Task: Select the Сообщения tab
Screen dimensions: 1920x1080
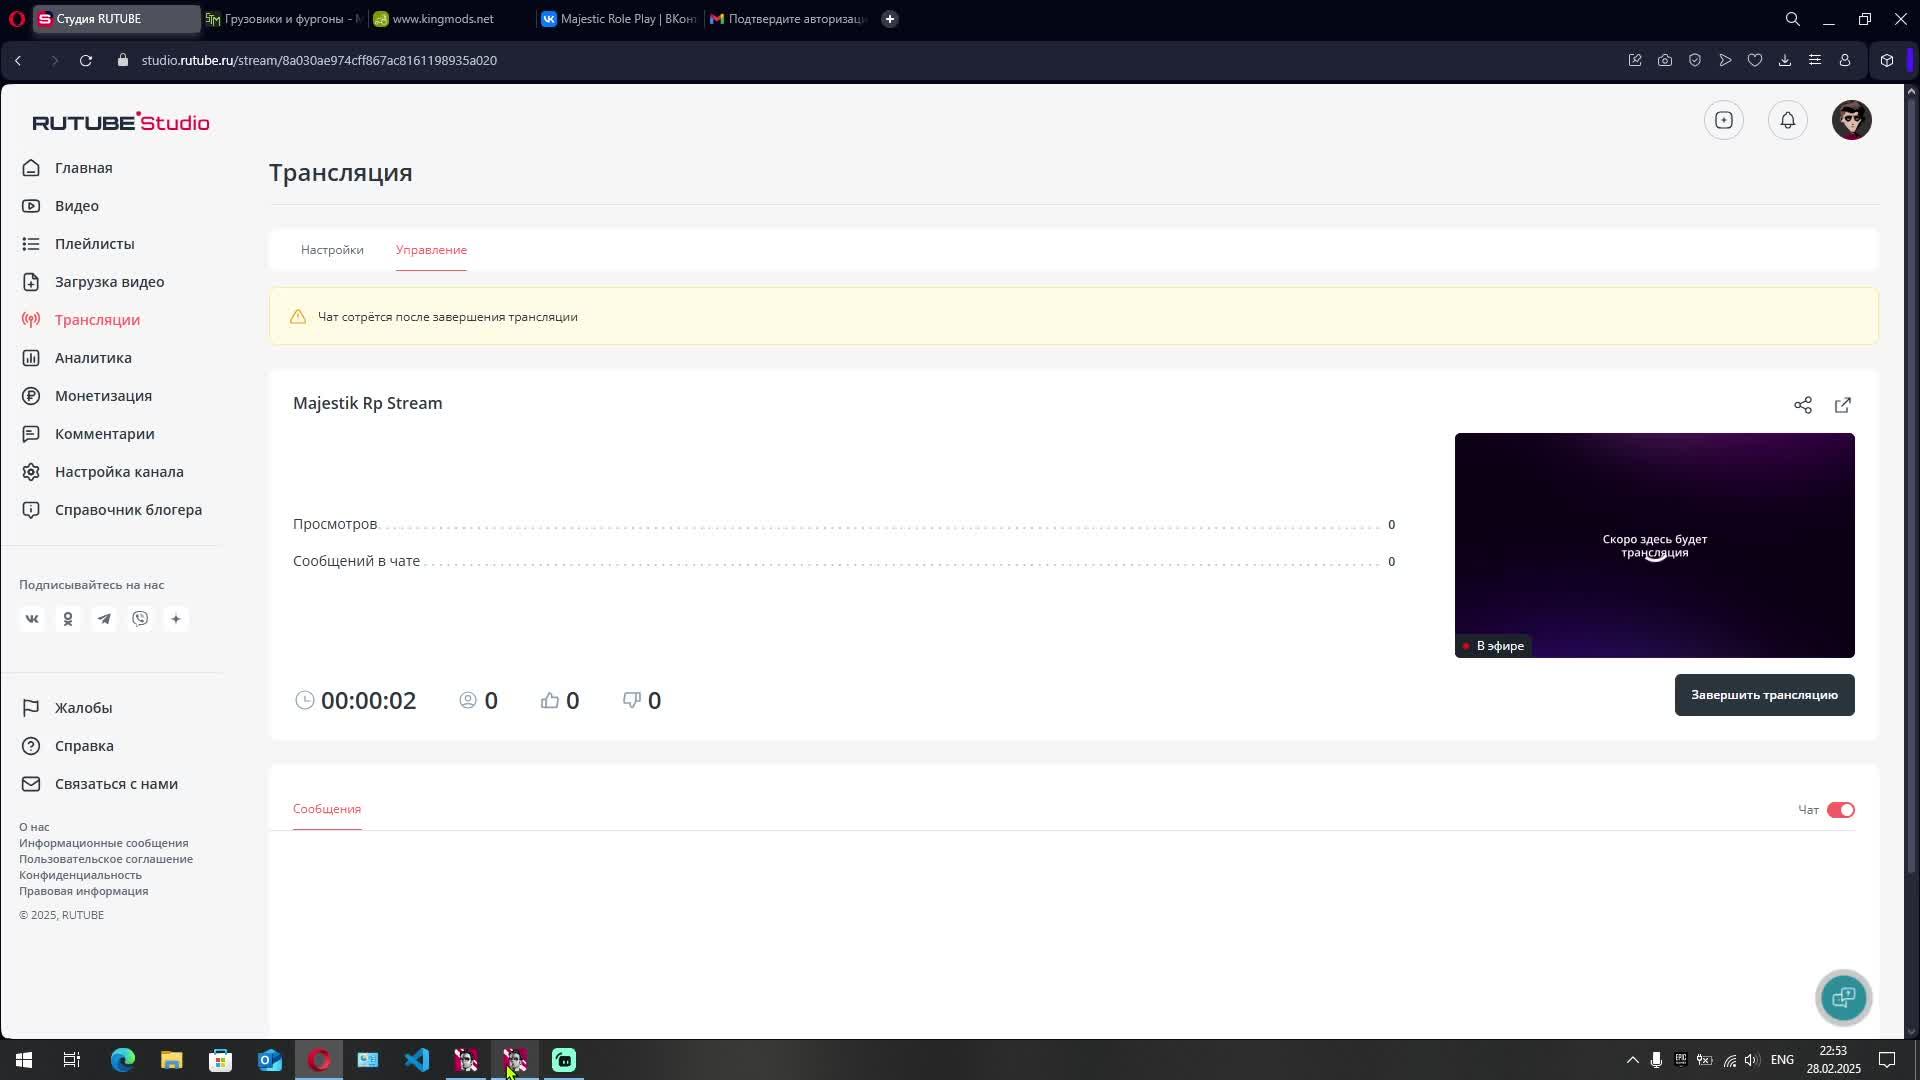Action: click(x=327, y=809)
